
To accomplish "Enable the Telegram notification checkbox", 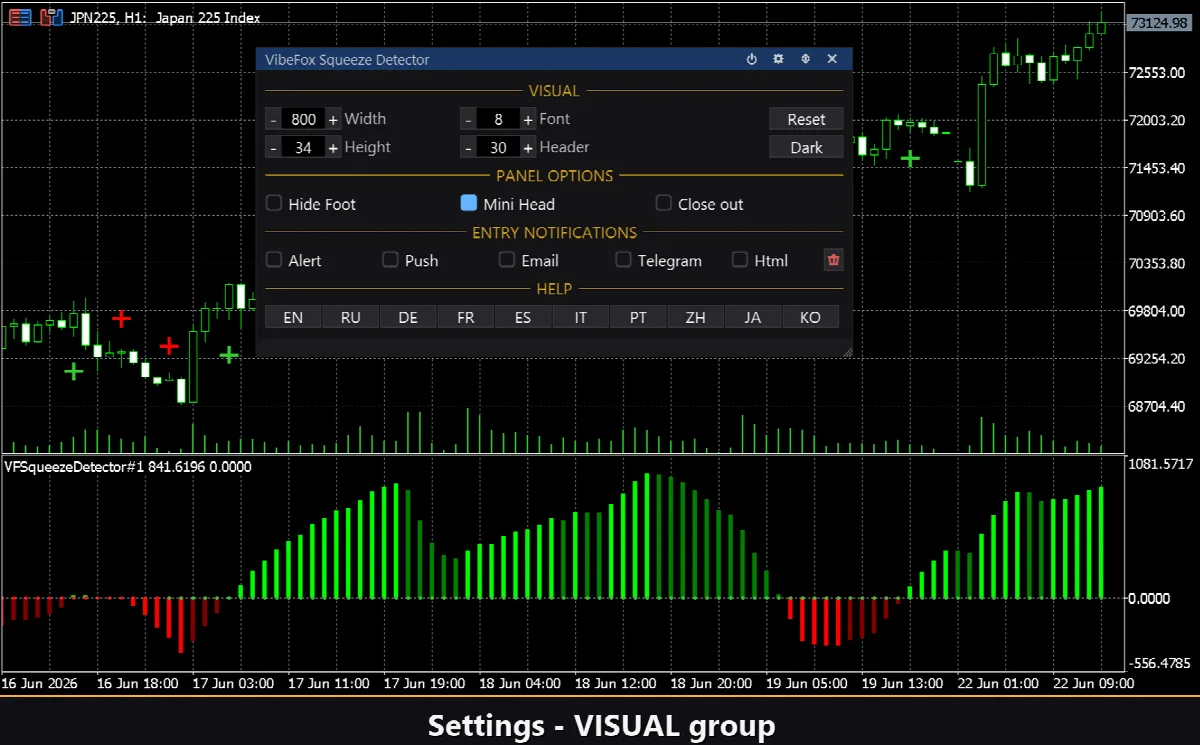I will [x=623, y=260].
